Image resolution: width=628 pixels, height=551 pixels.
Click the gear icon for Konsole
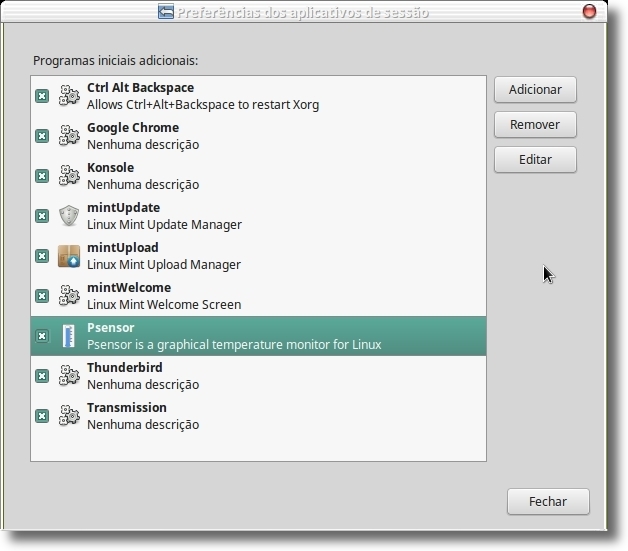[69, 176]
